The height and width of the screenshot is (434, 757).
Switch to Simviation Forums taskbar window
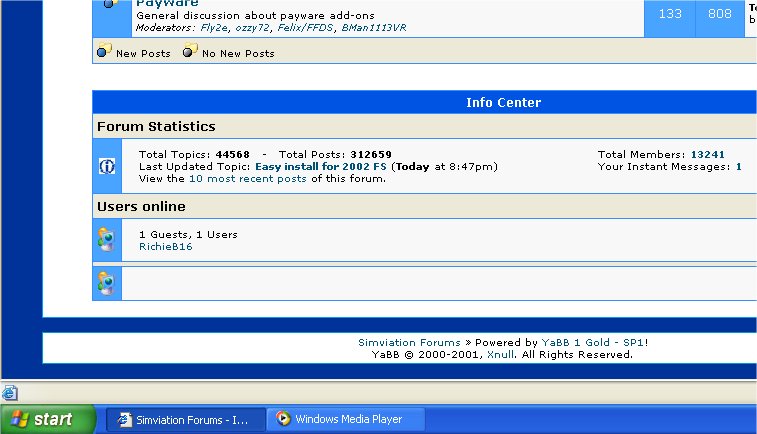(x=186, y=420)
